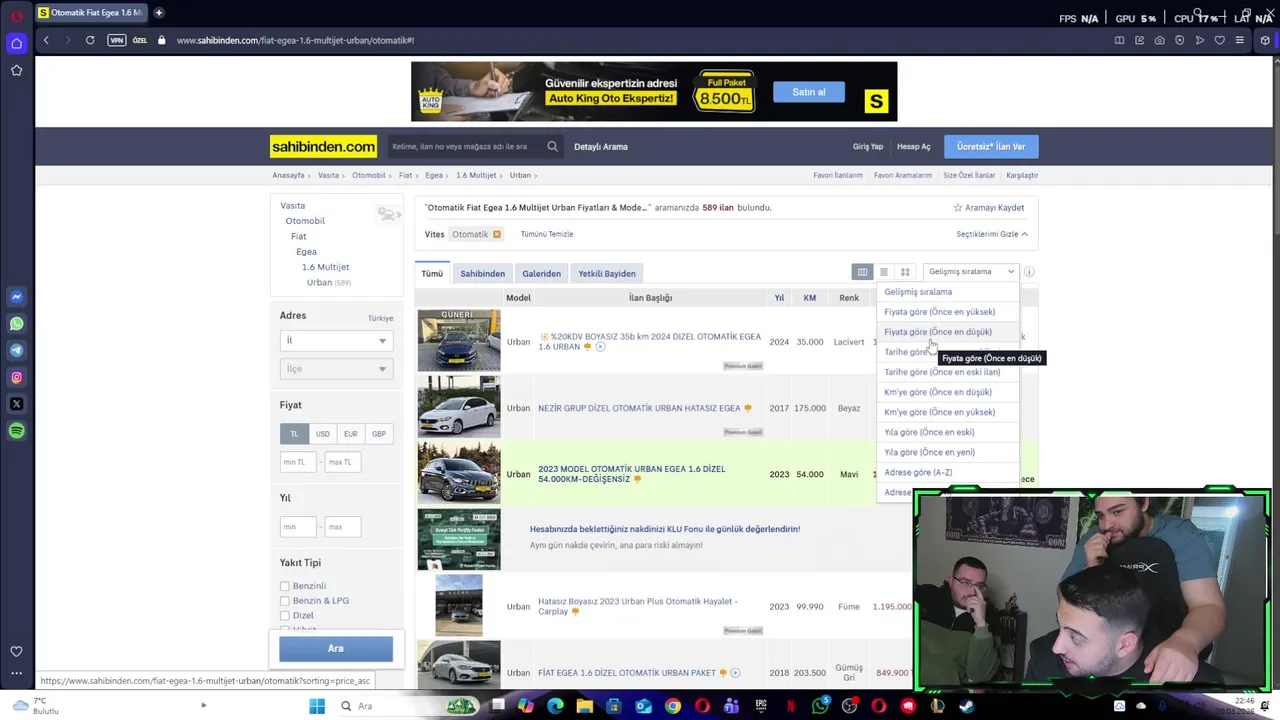Choose Gelişmiş sıralama option in list

click(918, 292)
